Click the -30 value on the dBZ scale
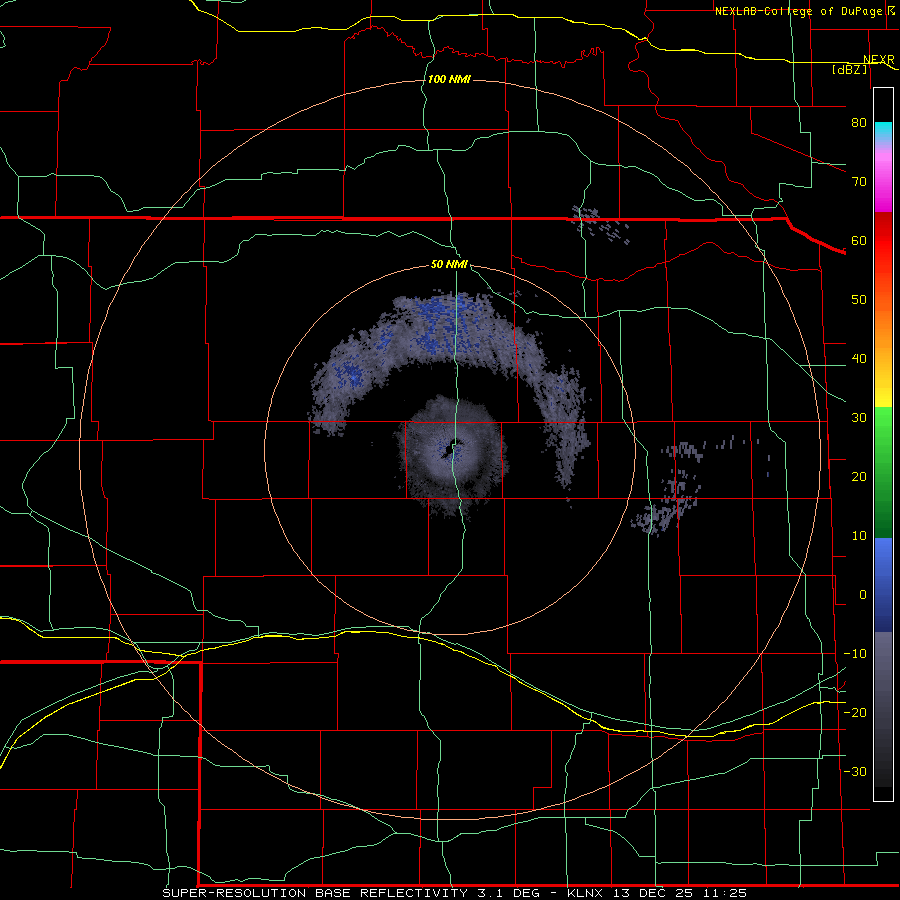The width and height of the screenshot is (900, 900). (855, 771)
